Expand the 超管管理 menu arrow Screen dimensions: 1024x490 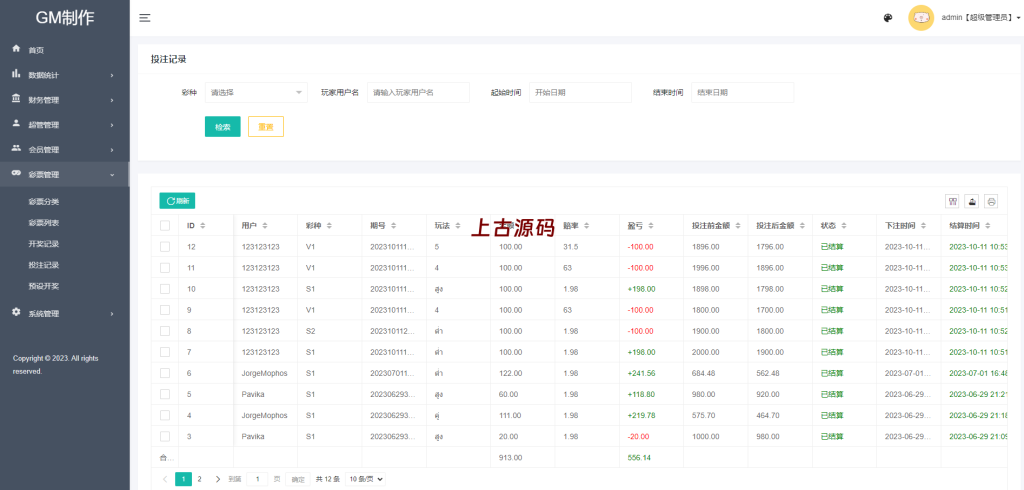pyautogui.click(x=112, y=125)
